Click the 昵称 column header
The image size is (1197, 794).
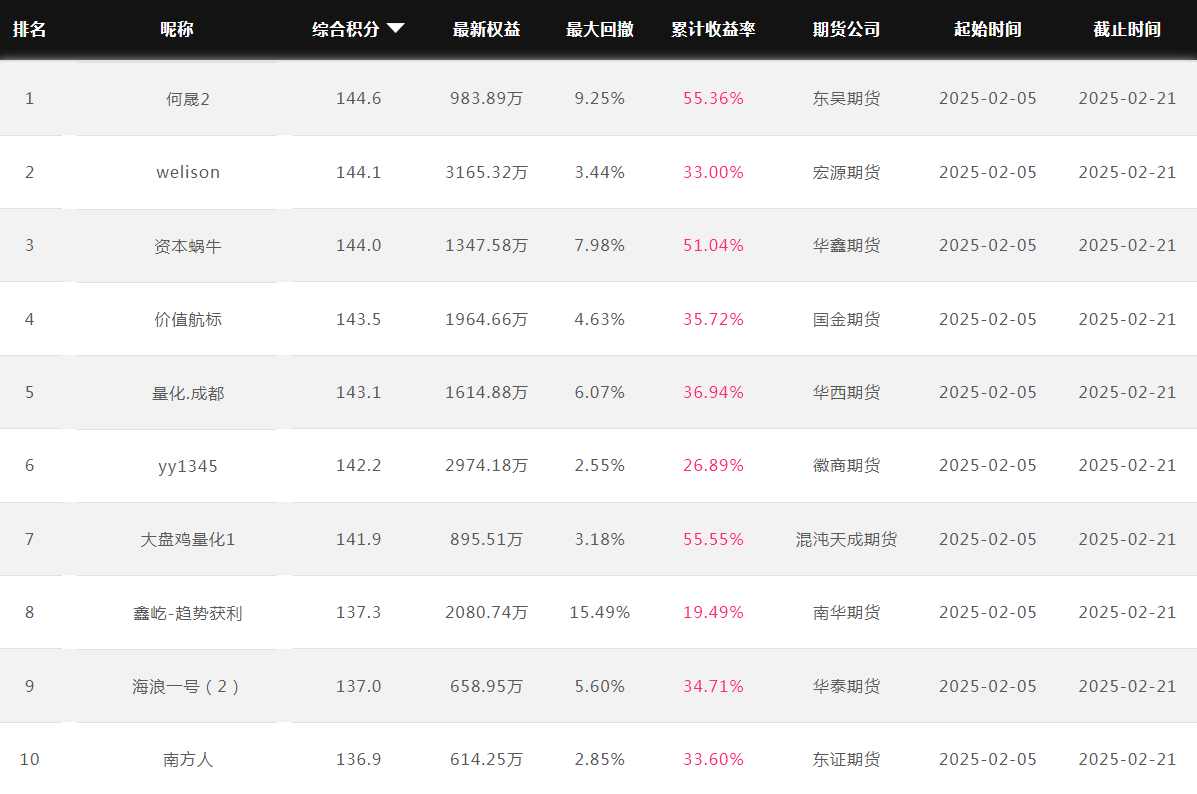177,29
